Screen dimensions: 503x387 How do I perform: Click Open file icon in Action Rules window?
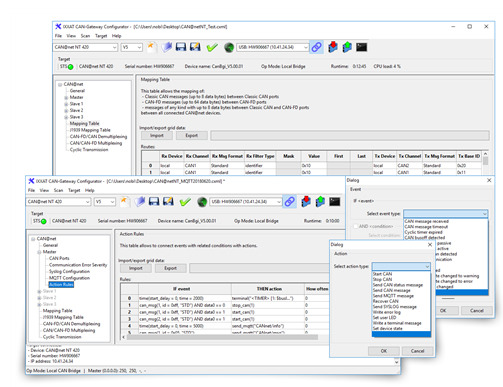[140, 201]
